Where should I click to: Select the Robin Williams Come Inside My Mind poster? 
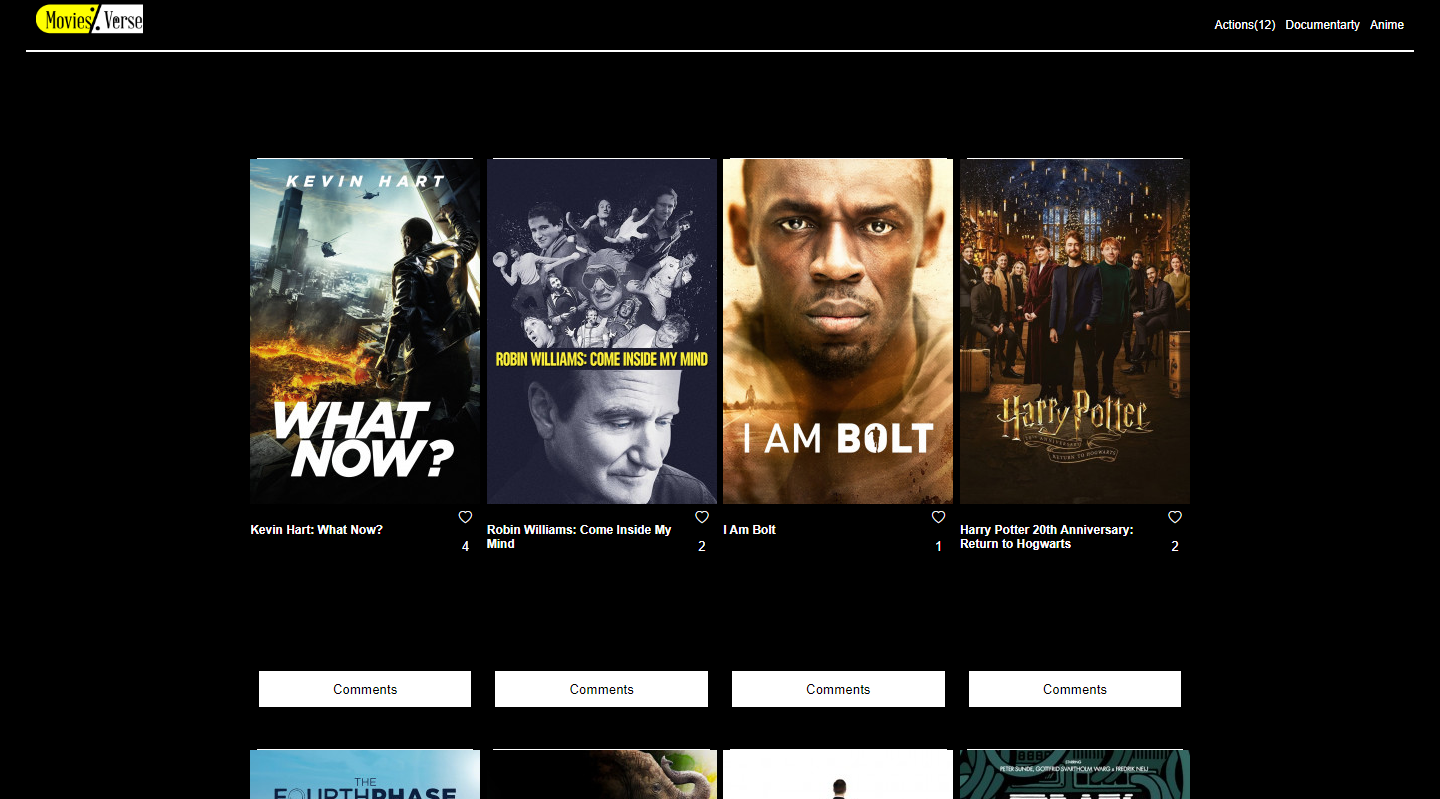602,331
